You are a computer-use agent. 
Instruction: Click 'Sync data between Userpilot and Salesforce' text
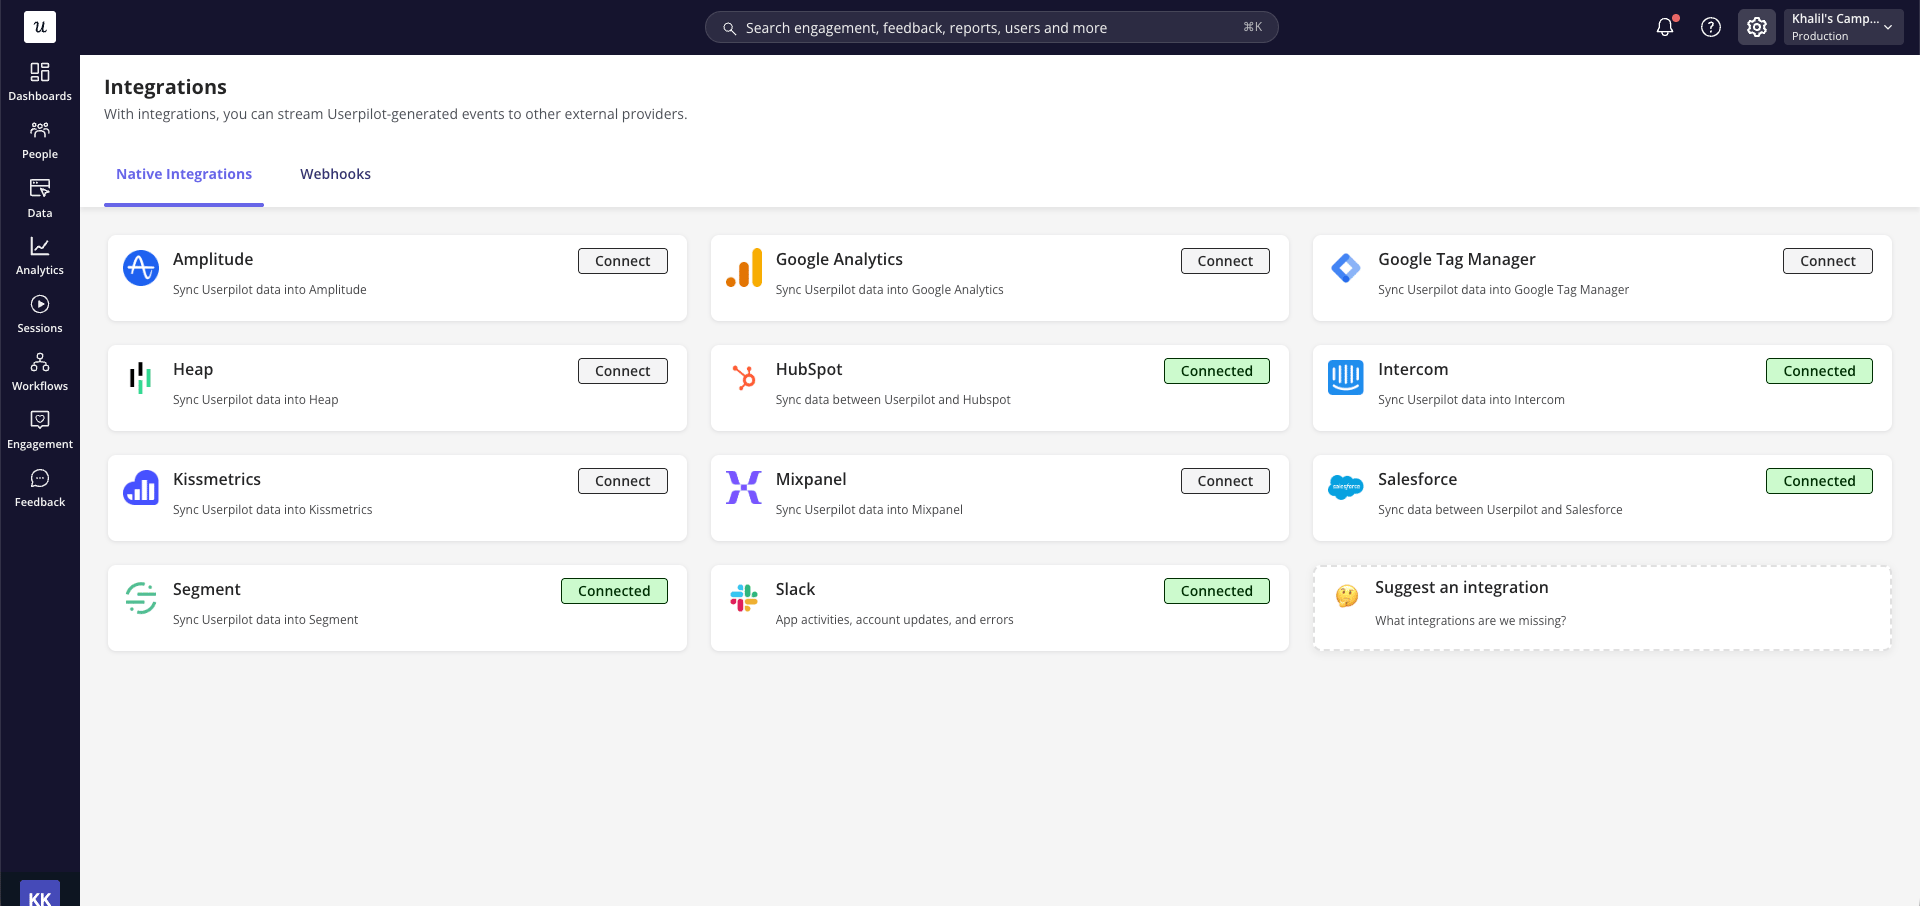(1500, 510)
